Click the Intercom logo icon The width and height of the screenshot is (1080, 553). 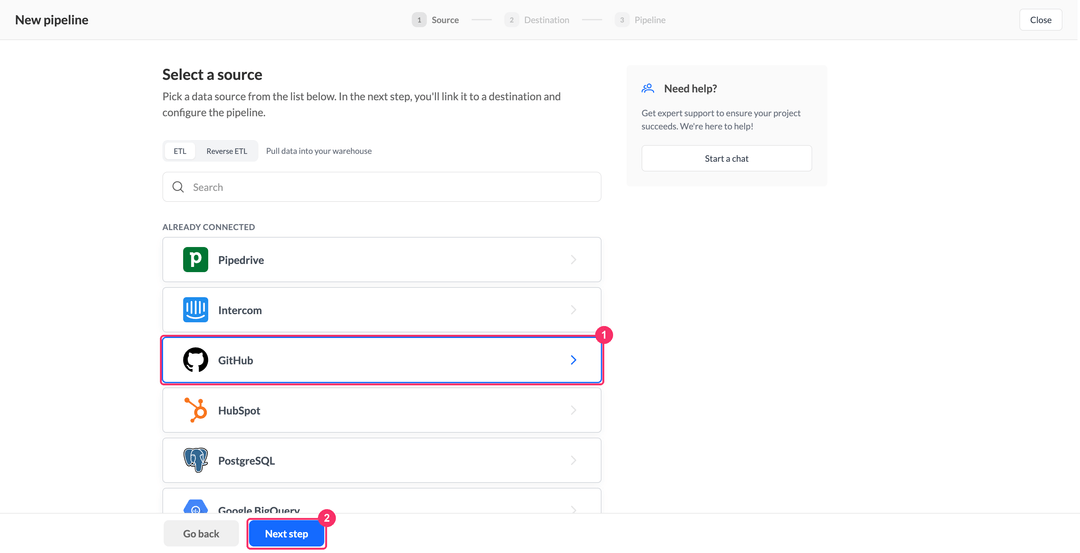[196, 310]
